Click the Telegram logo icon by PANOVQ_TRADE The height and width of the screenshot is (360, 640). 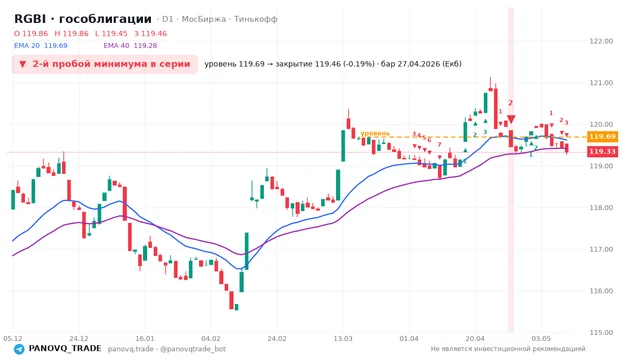click(19, 349)
